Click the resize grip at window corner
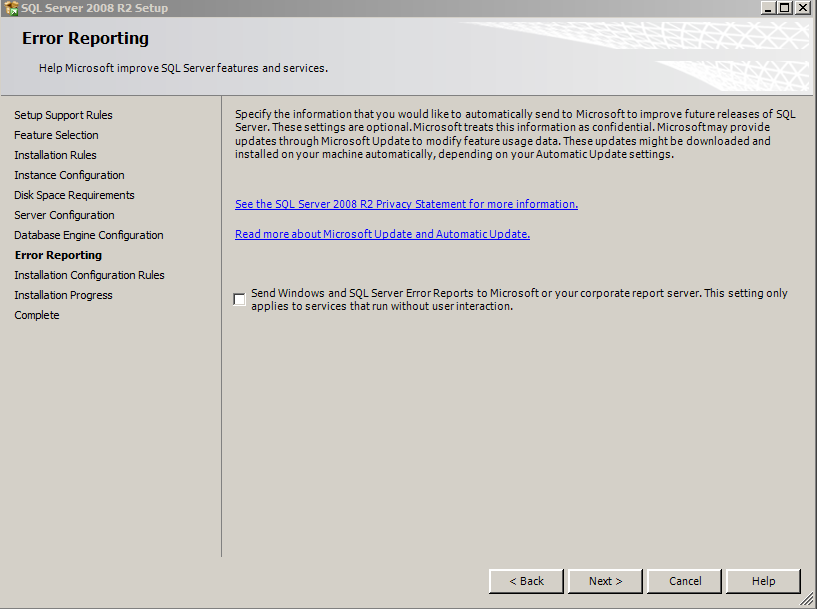Image resolution: width=817 pixels, height=609 pixels. [x=808, y=600]
